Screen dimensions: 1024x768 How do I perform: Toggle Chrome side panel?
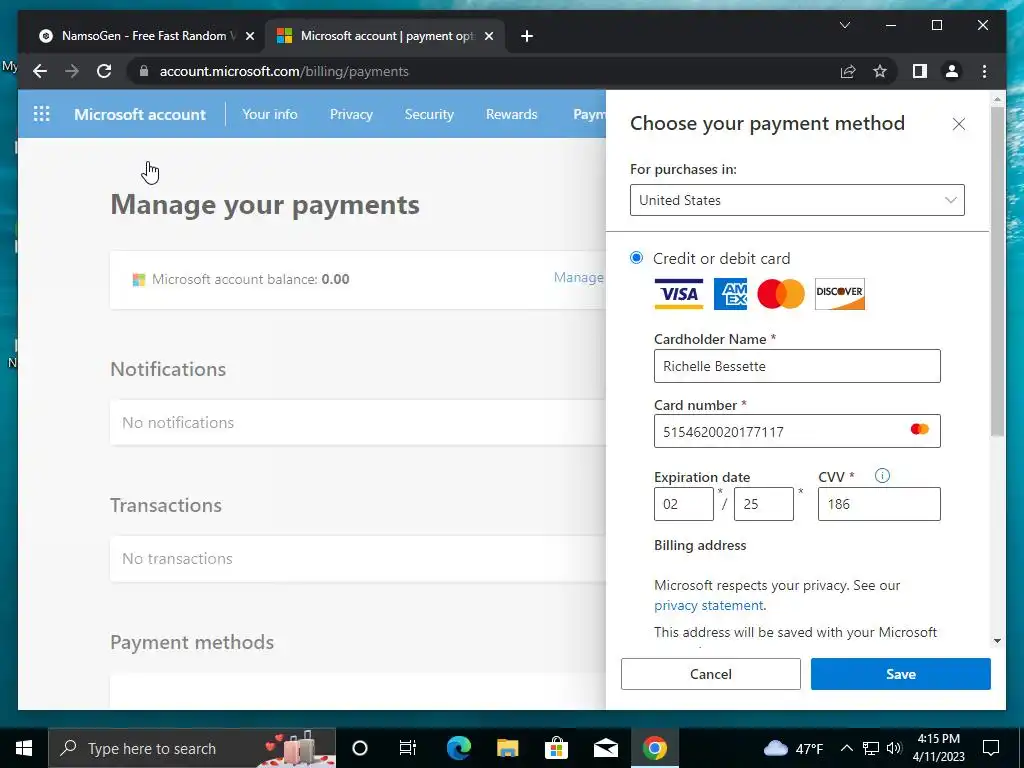pos(920,71)
